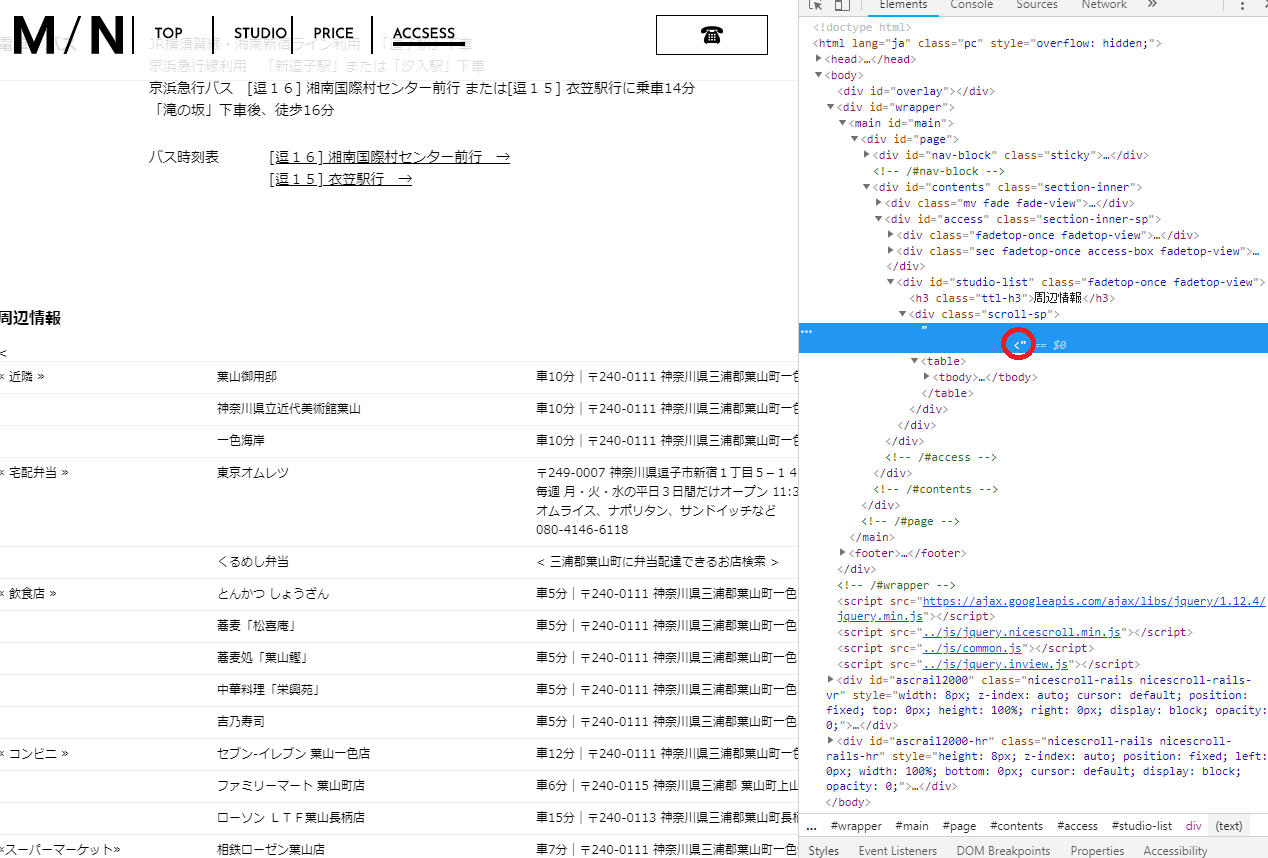Expand the head element node
The height and width of the screenshot is (858, 1268).
(x=818, y=58)
